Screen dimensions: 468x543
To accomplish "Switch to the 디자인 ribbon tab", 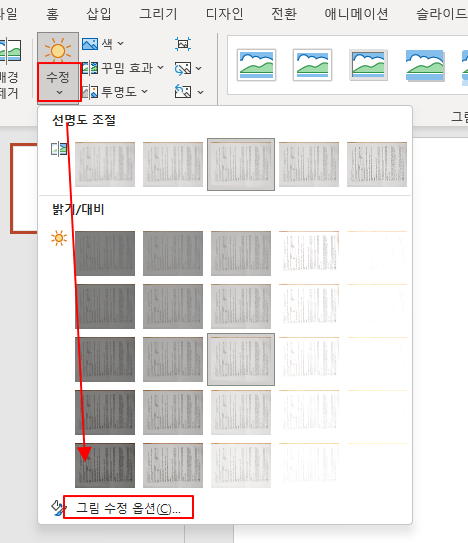I will [224, 14].
